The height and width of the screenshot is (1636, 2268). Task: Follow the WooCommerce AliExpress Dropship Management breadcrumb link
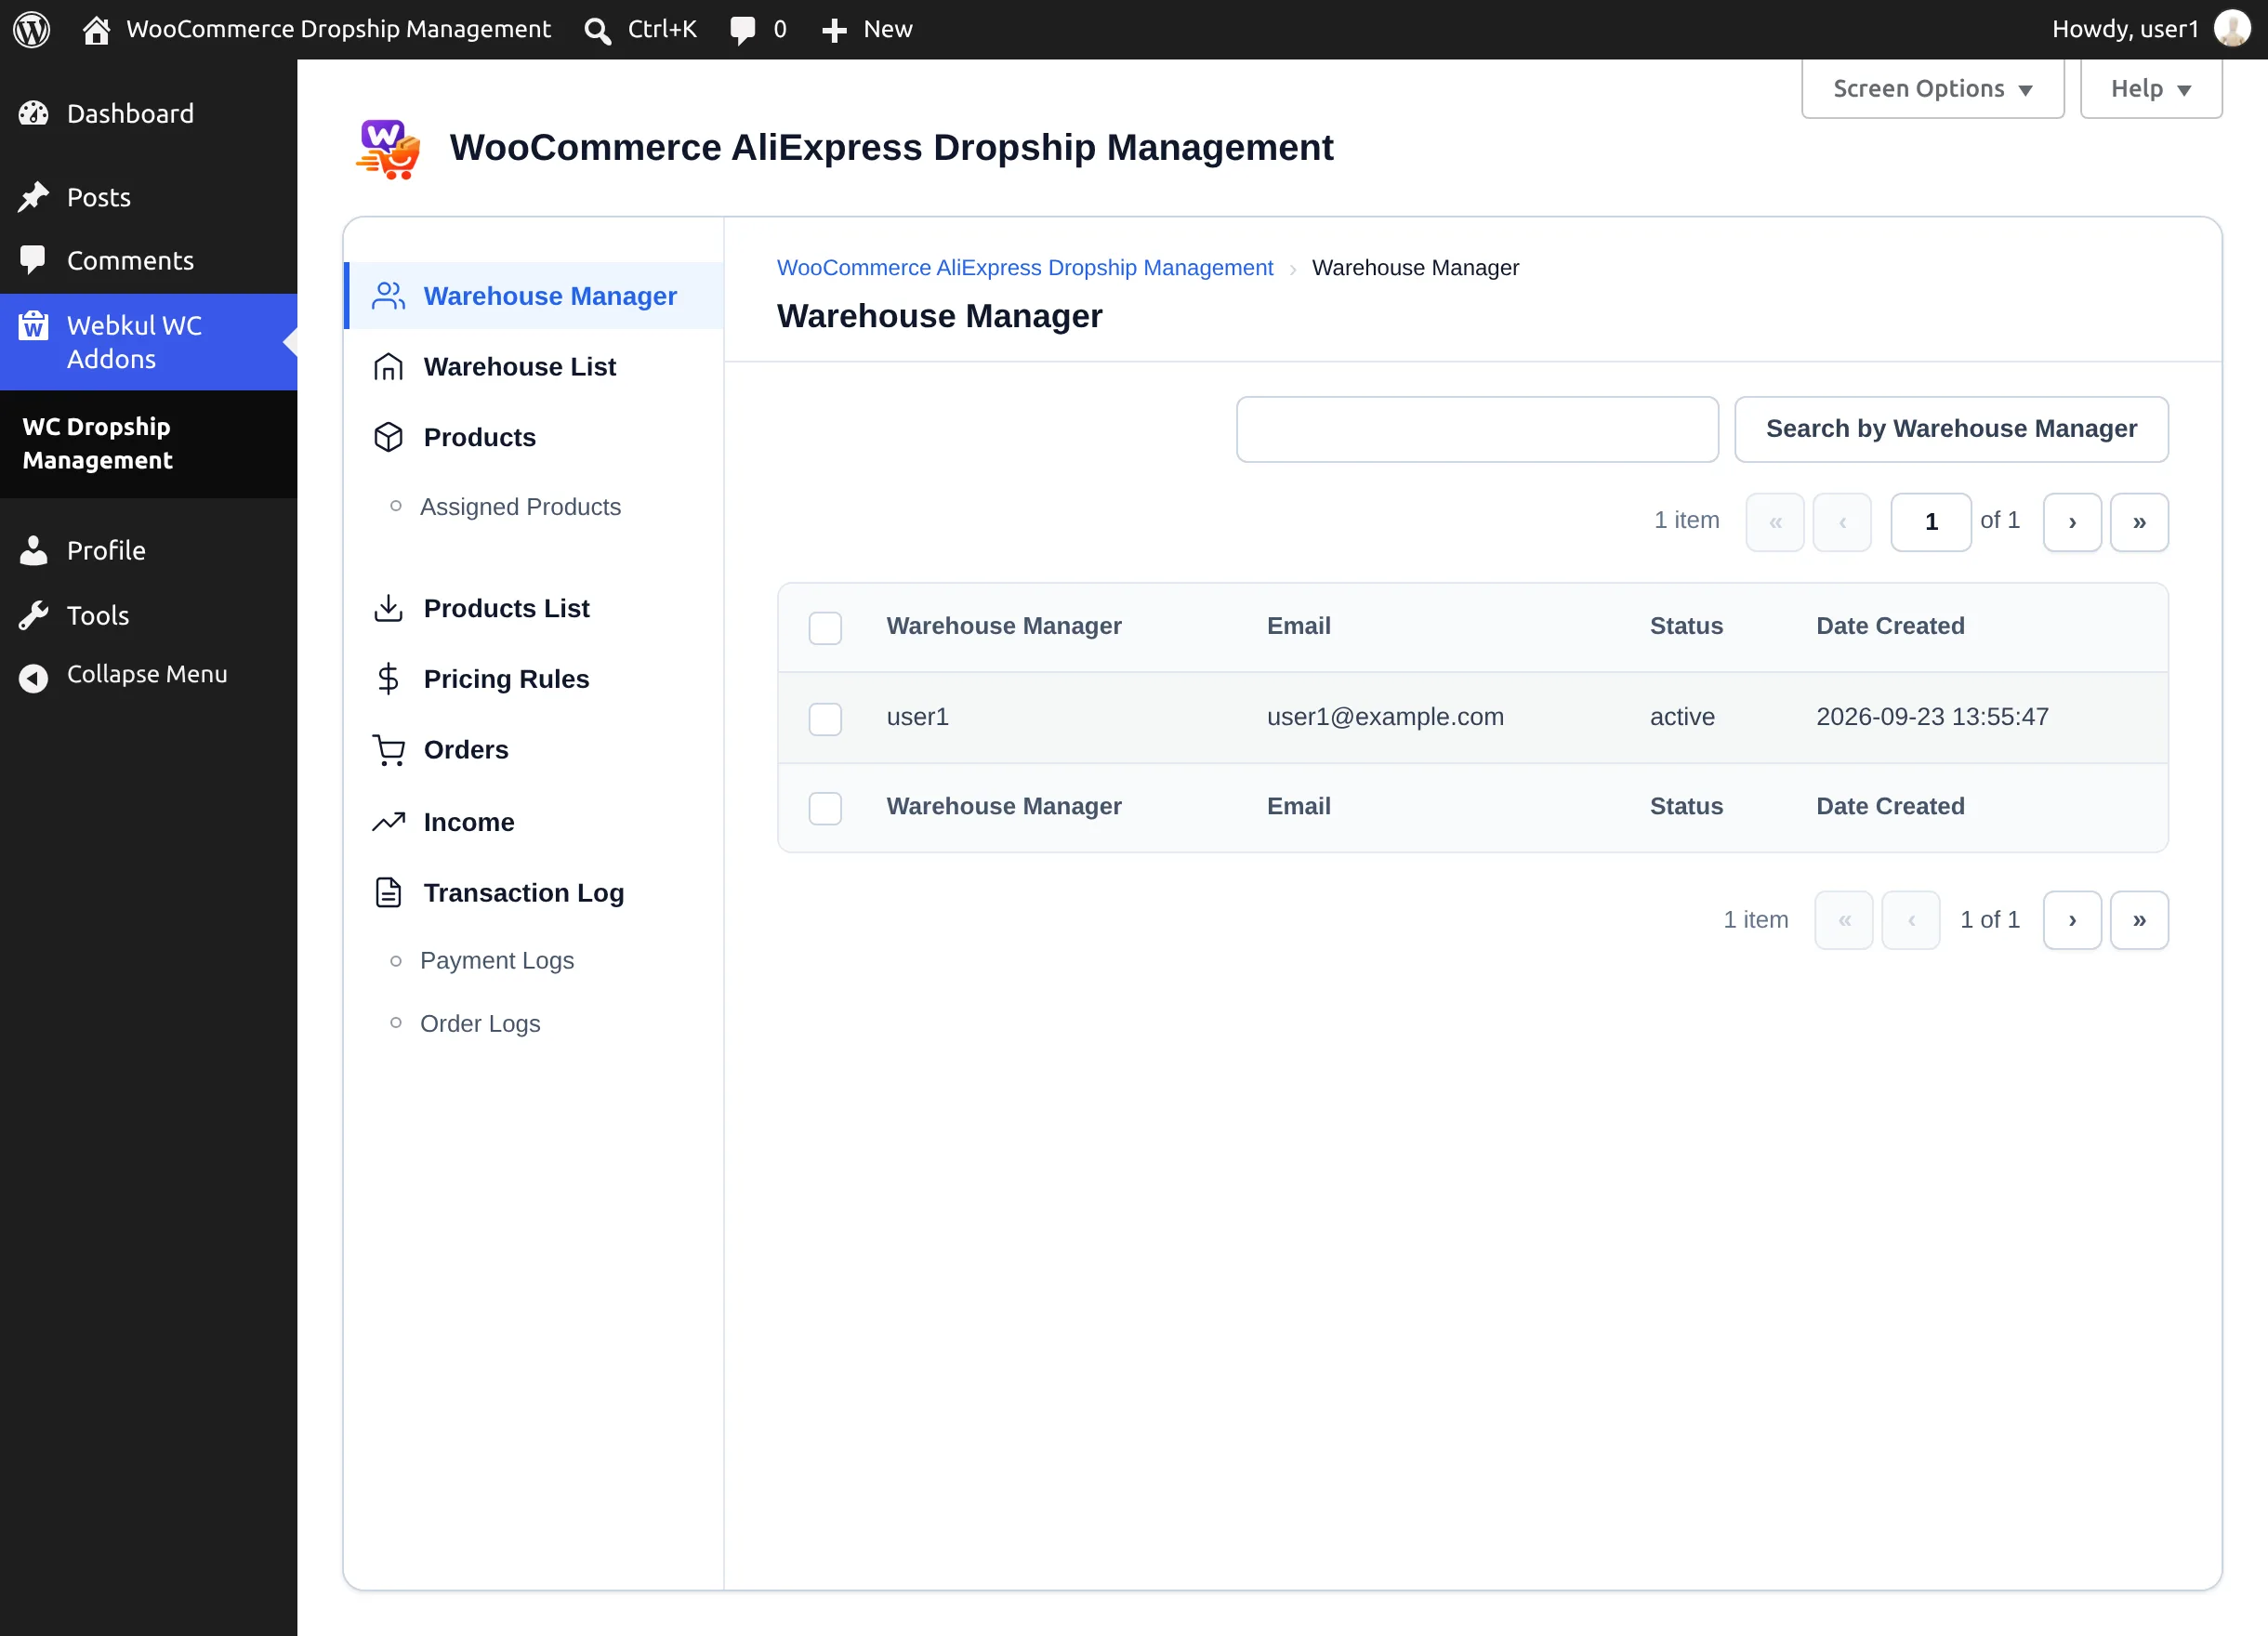(x=1024, y=268)
